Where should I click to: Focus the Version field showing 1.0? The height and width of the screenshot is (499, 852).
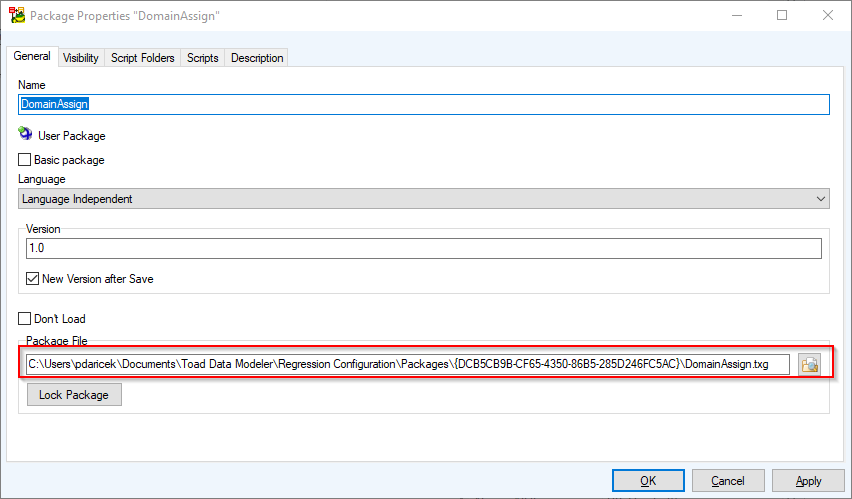point(424,248)
